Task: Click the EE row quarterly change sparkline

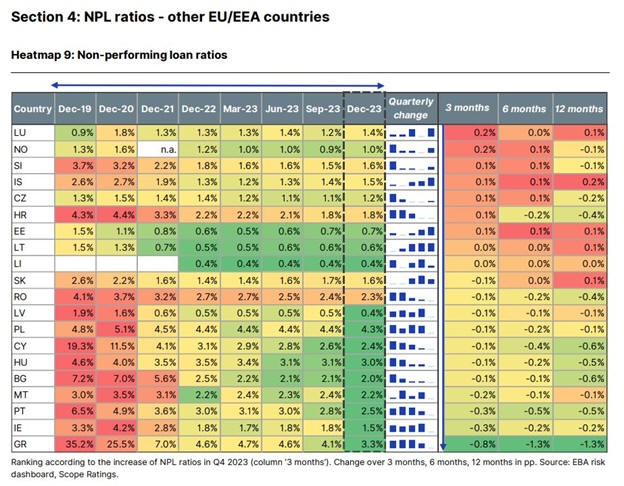Action: 411,228
